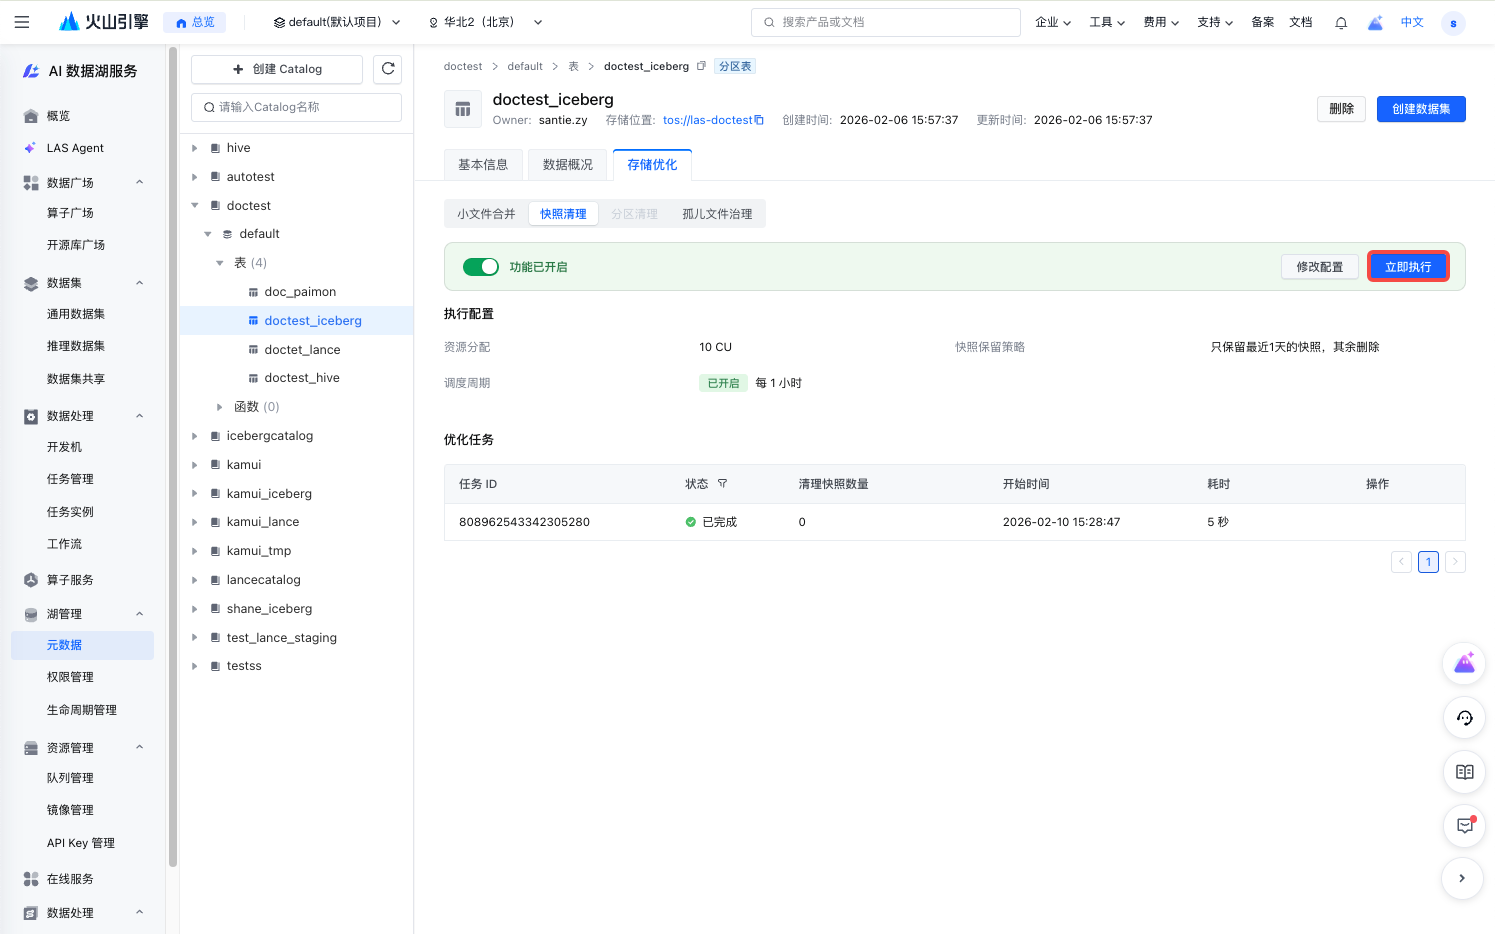Click the 立即执行 button
Screen dimensions: 1495x934
(1407, 267)
